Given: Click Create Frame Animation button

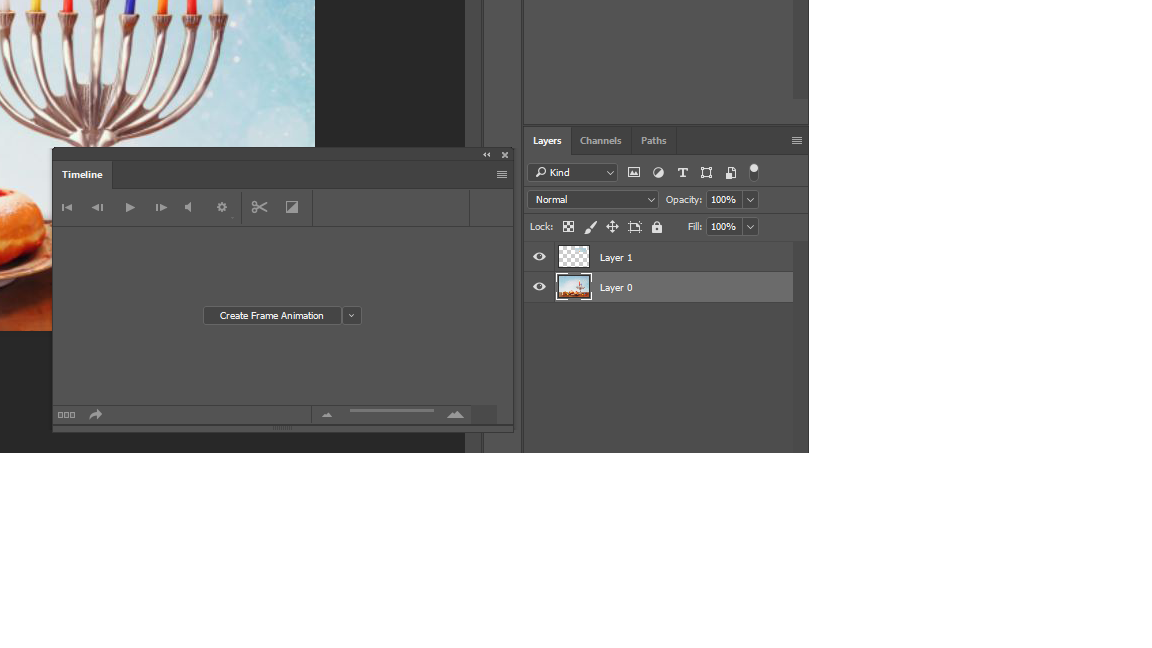Looking at the screenshot, I should 272,316.
